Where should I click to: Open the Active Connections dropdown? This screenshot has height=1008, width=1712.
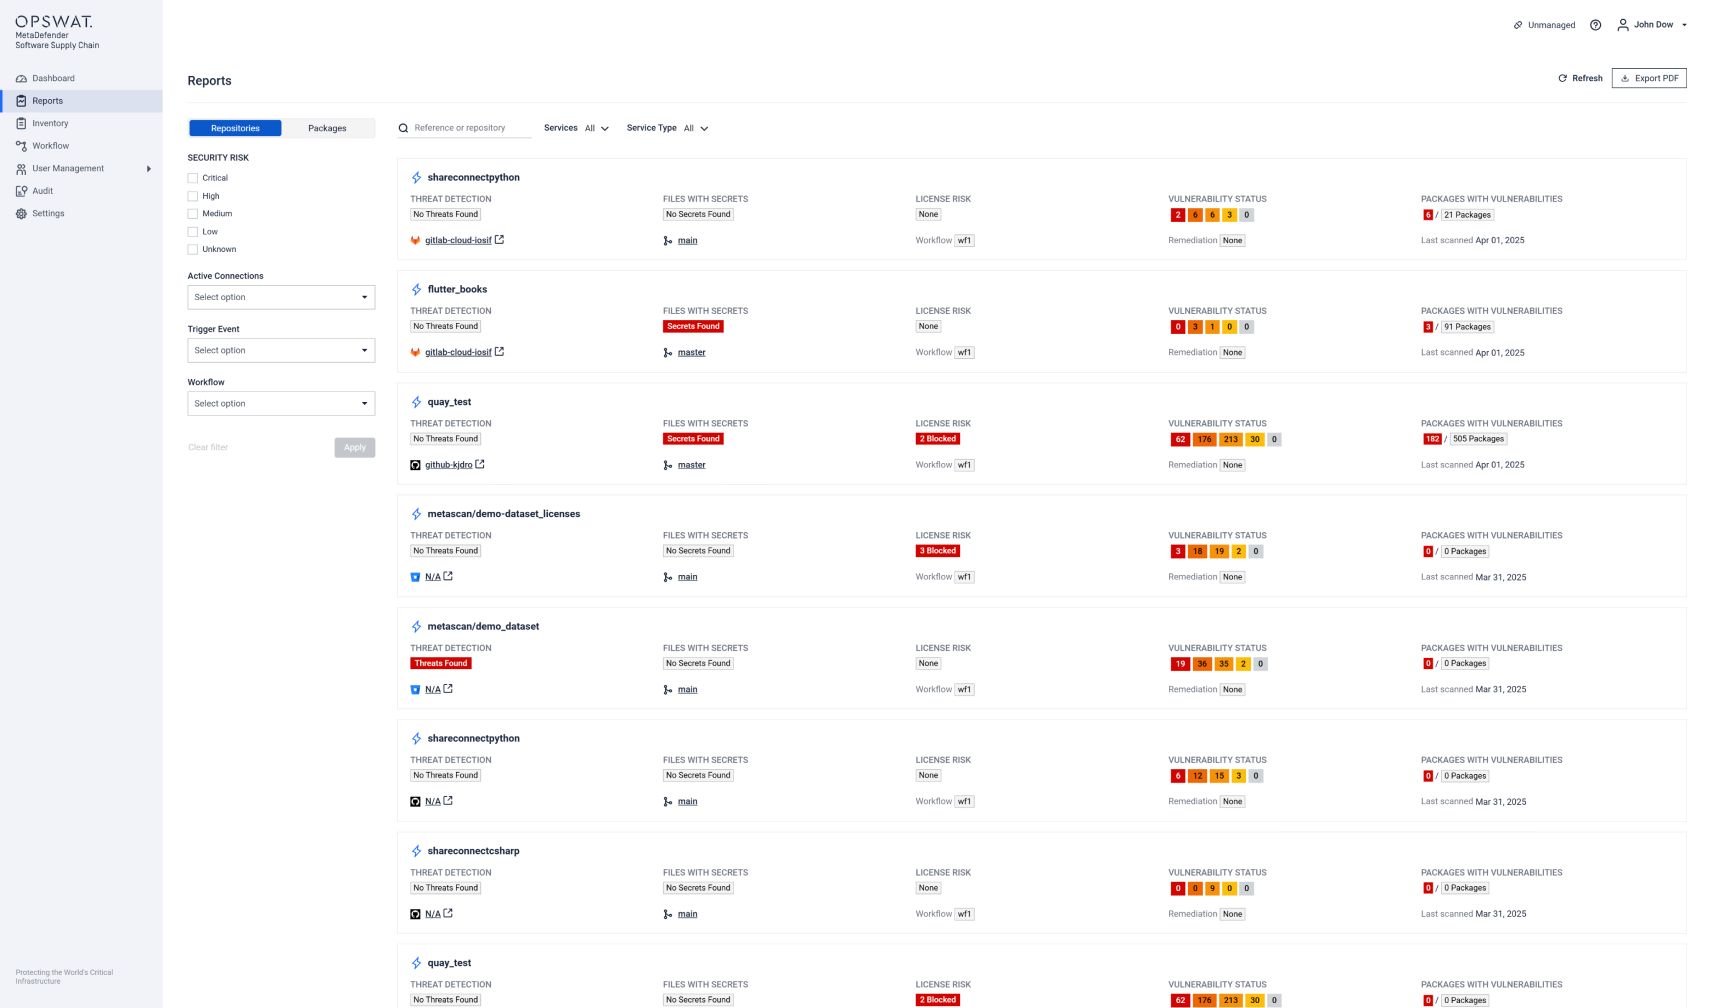tap(280, 297)
